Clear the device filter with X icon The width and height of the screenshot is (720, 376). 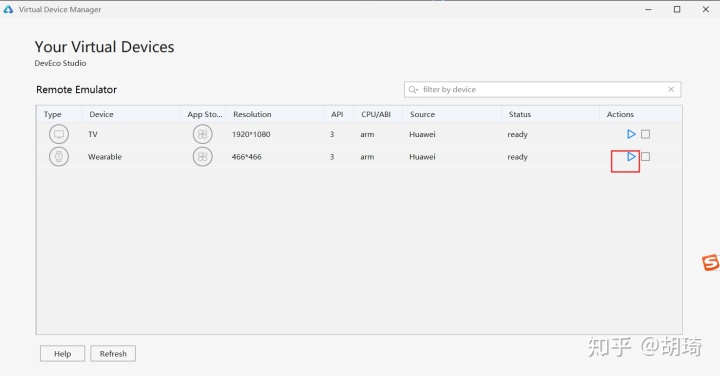671,89
